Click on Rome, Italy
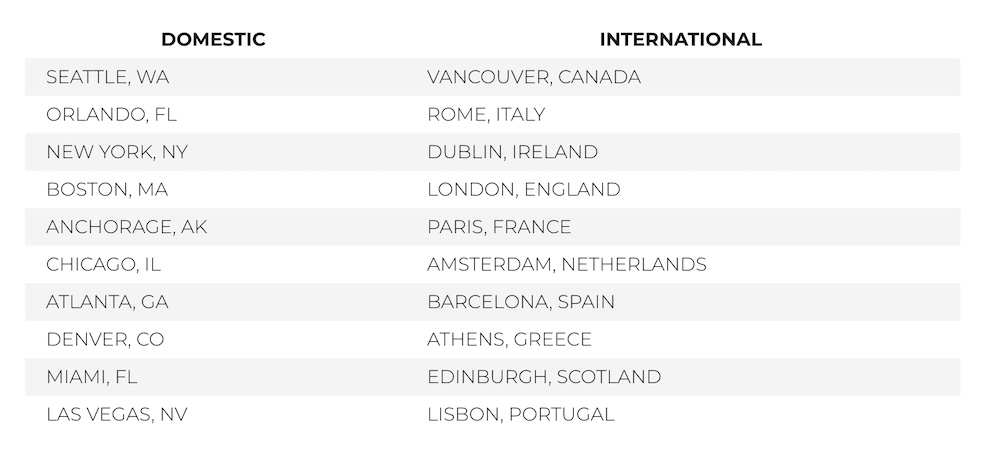Image resolution: width=1000 pixels, height=454 pixels. click(486, 115)
